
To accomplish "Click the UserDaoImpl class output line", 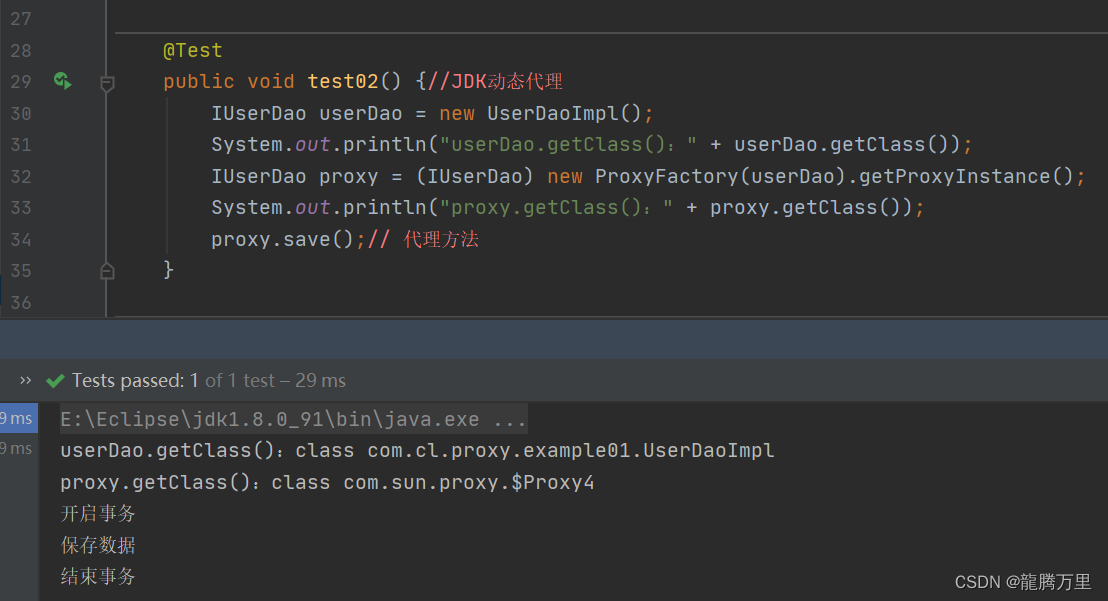I will 417,451.
